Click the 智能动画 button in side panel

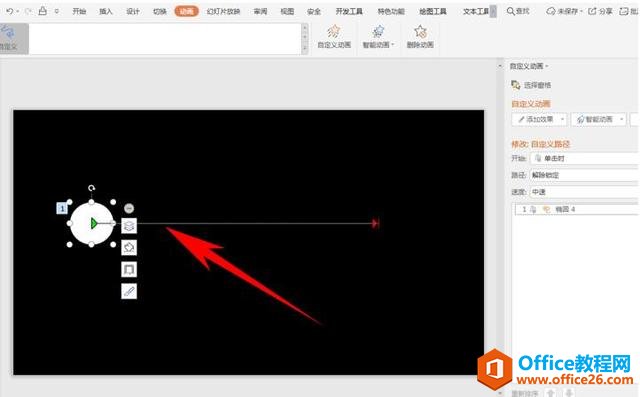[598, 120]
